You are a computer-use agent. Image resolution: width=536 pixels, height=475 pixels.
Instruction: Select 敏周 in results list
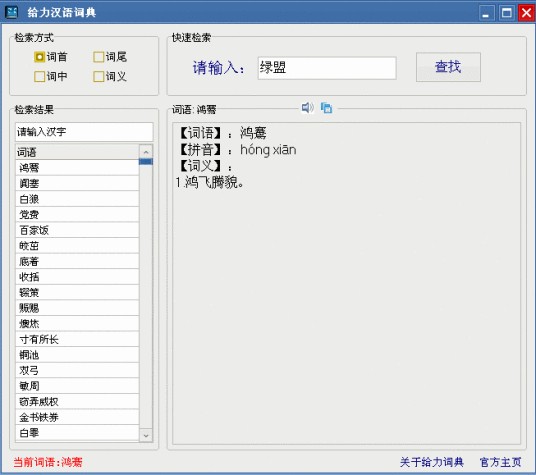pyautogui.click(x=77, y=386)
